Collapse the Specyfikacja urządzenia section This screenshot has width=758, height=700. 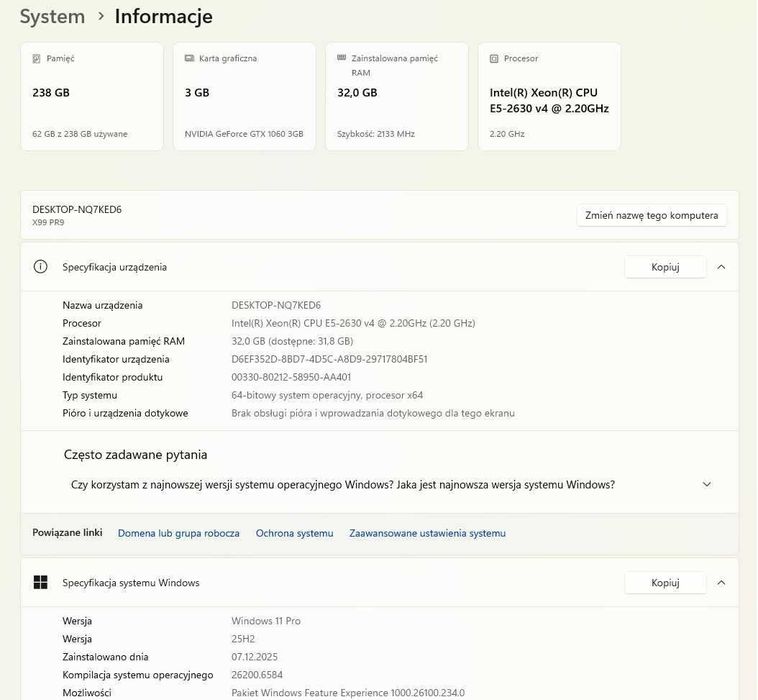click(x=721, y=267)
